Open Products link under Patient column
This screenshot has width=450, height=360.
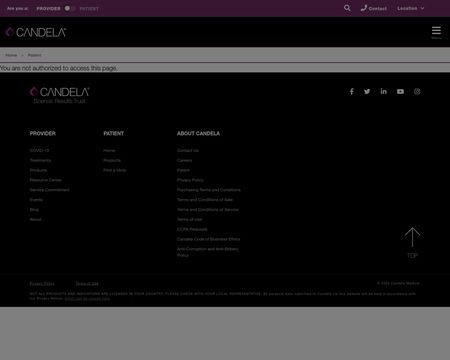click(x=112, y=160)
